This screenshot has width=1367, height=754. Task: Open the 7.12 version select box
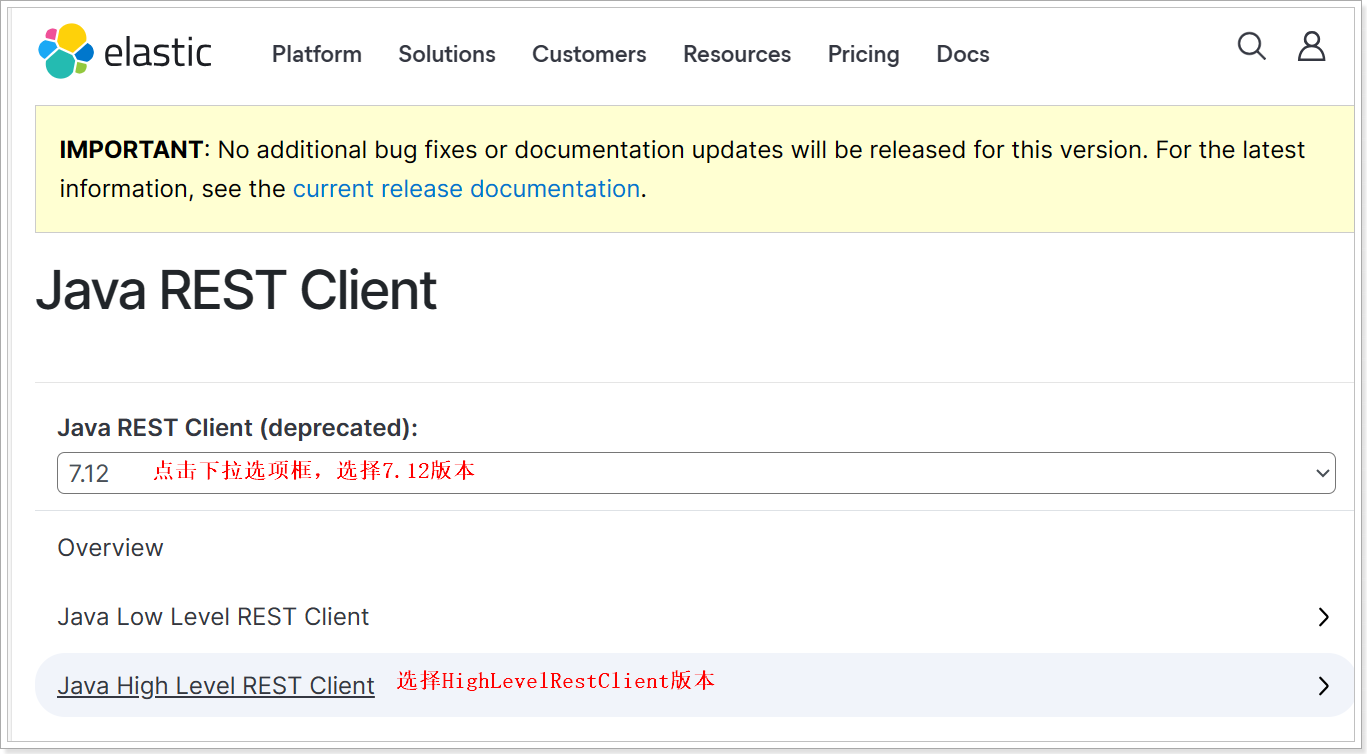(x=695, y=472)
